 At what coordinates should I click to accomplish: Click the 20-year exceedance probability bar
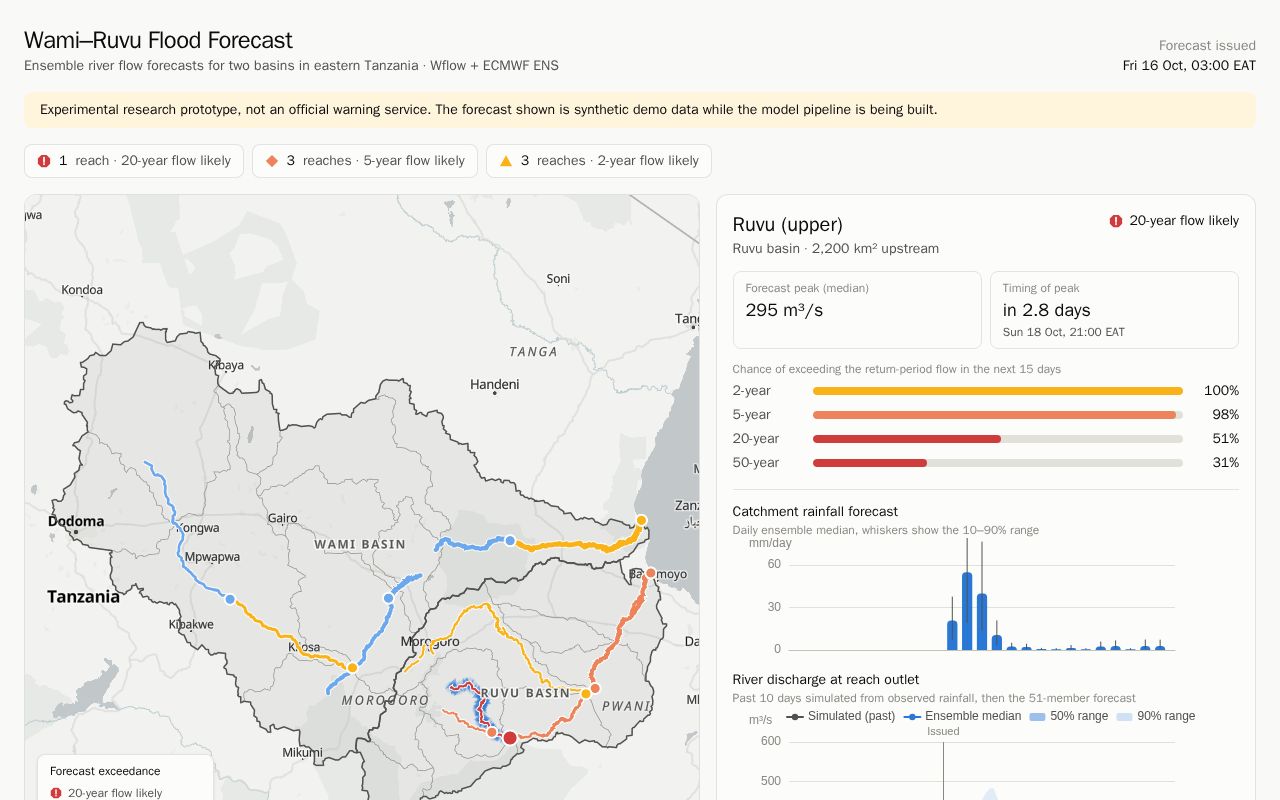click(x=998, y=439)
